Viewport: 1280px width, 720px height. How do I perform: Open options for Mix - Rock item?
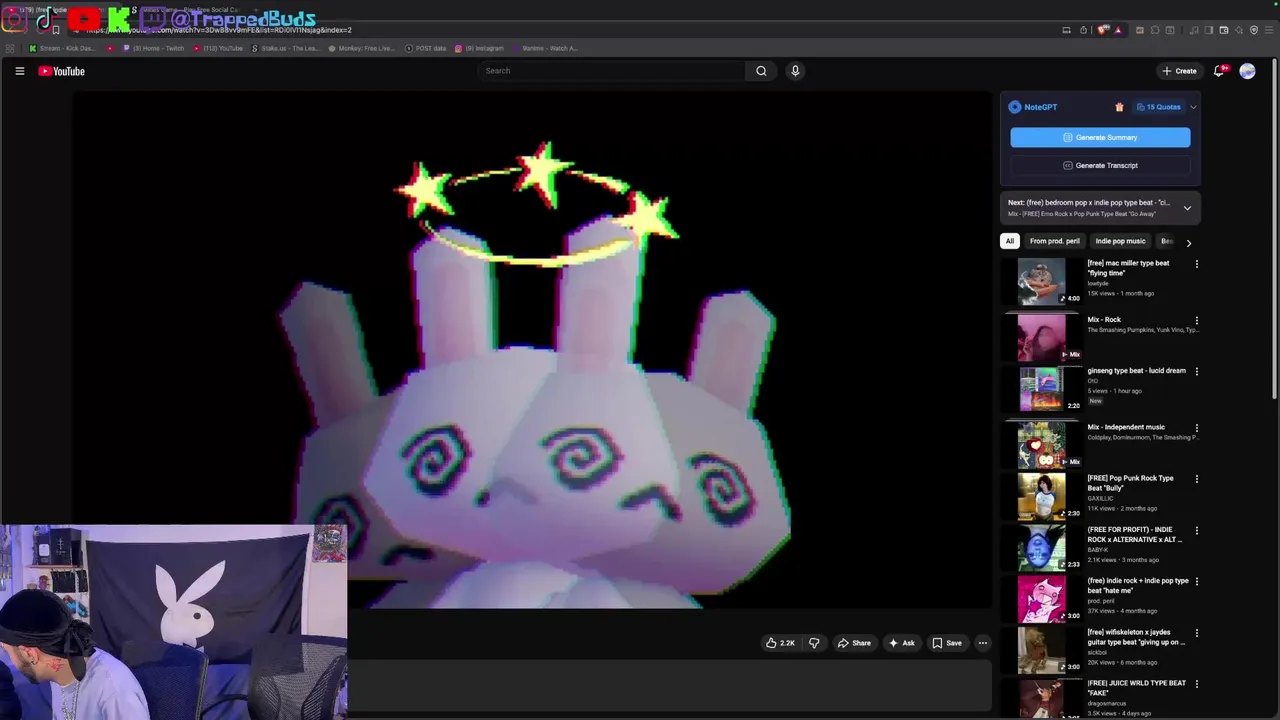(1196, 321)
